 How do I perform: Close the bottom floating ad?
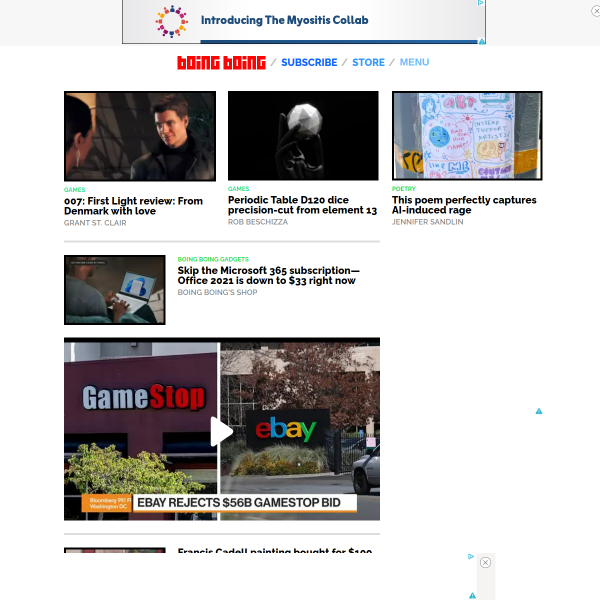pyautogui.click(x=485, y=562)
